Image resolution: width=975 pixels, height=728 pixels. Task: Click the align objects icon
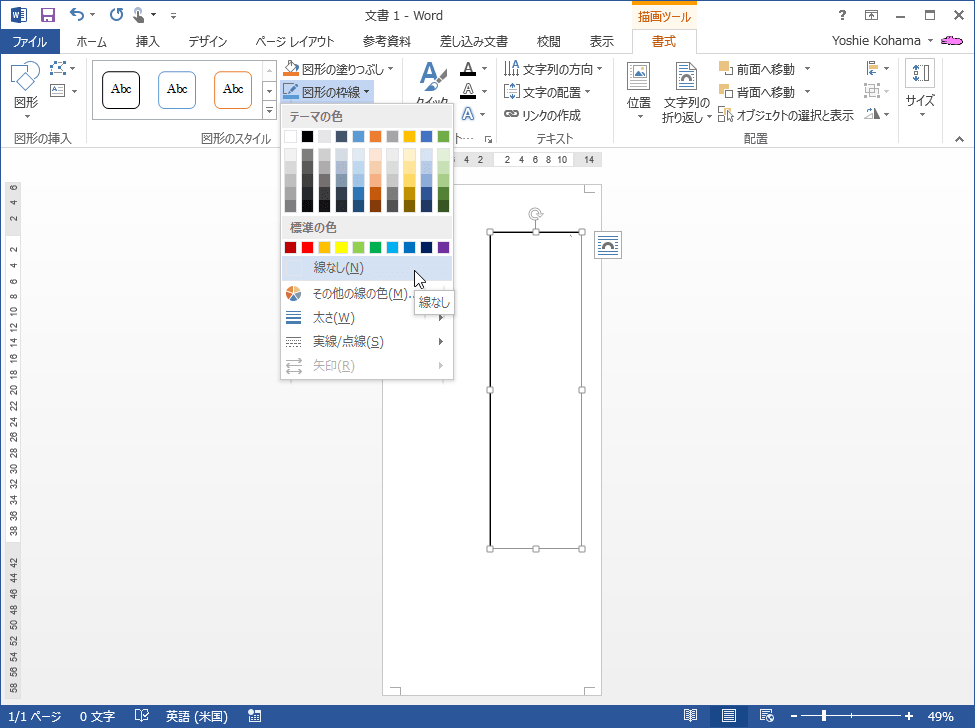point(872,68)
